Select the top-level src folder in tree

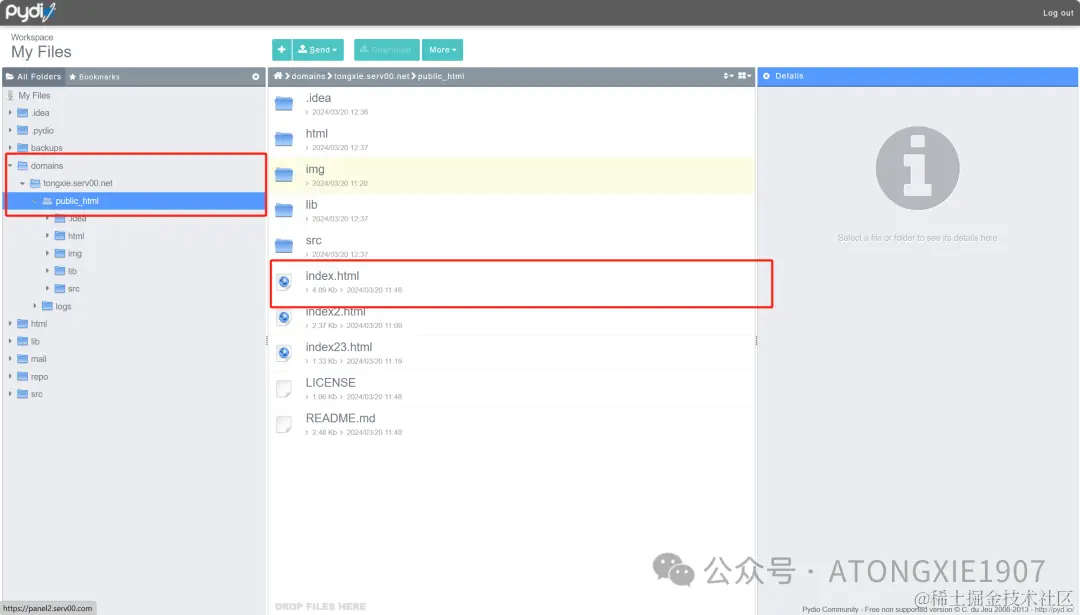click(x=37, y=395)
